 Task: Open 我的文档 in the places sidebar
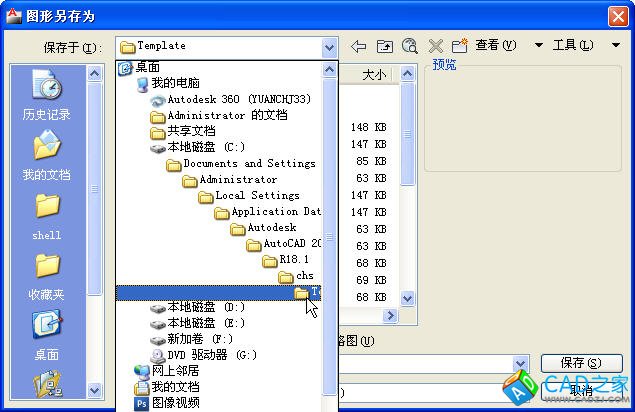tap(46, 155)
